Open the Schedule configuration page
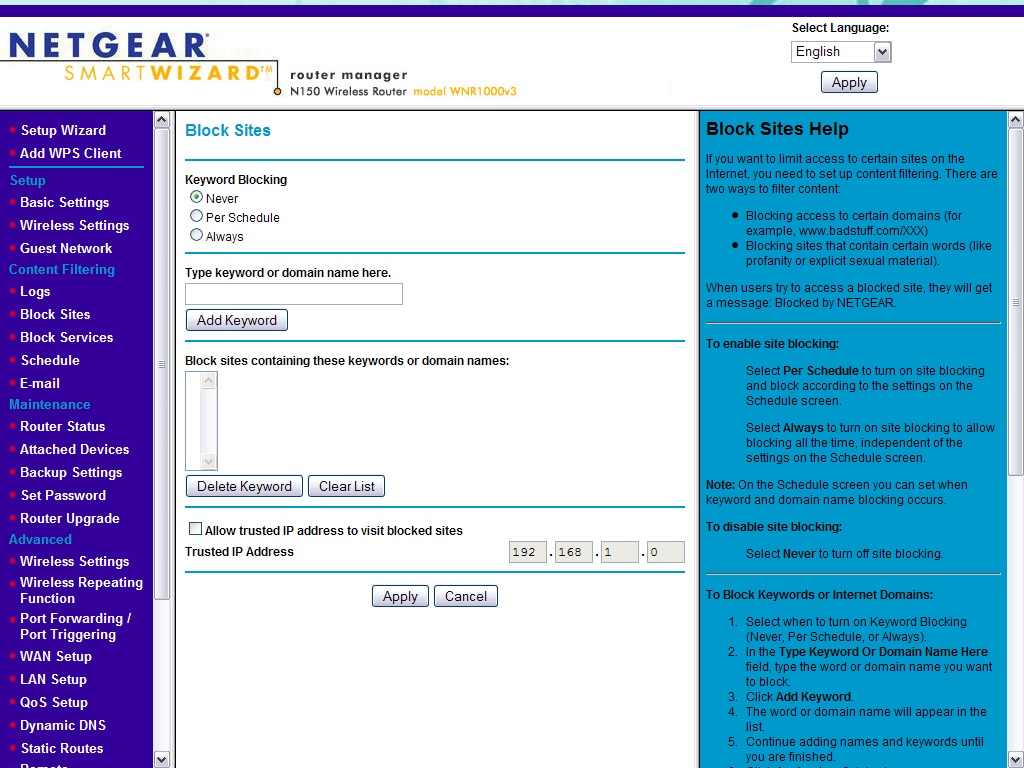 [x=49, y=360]
